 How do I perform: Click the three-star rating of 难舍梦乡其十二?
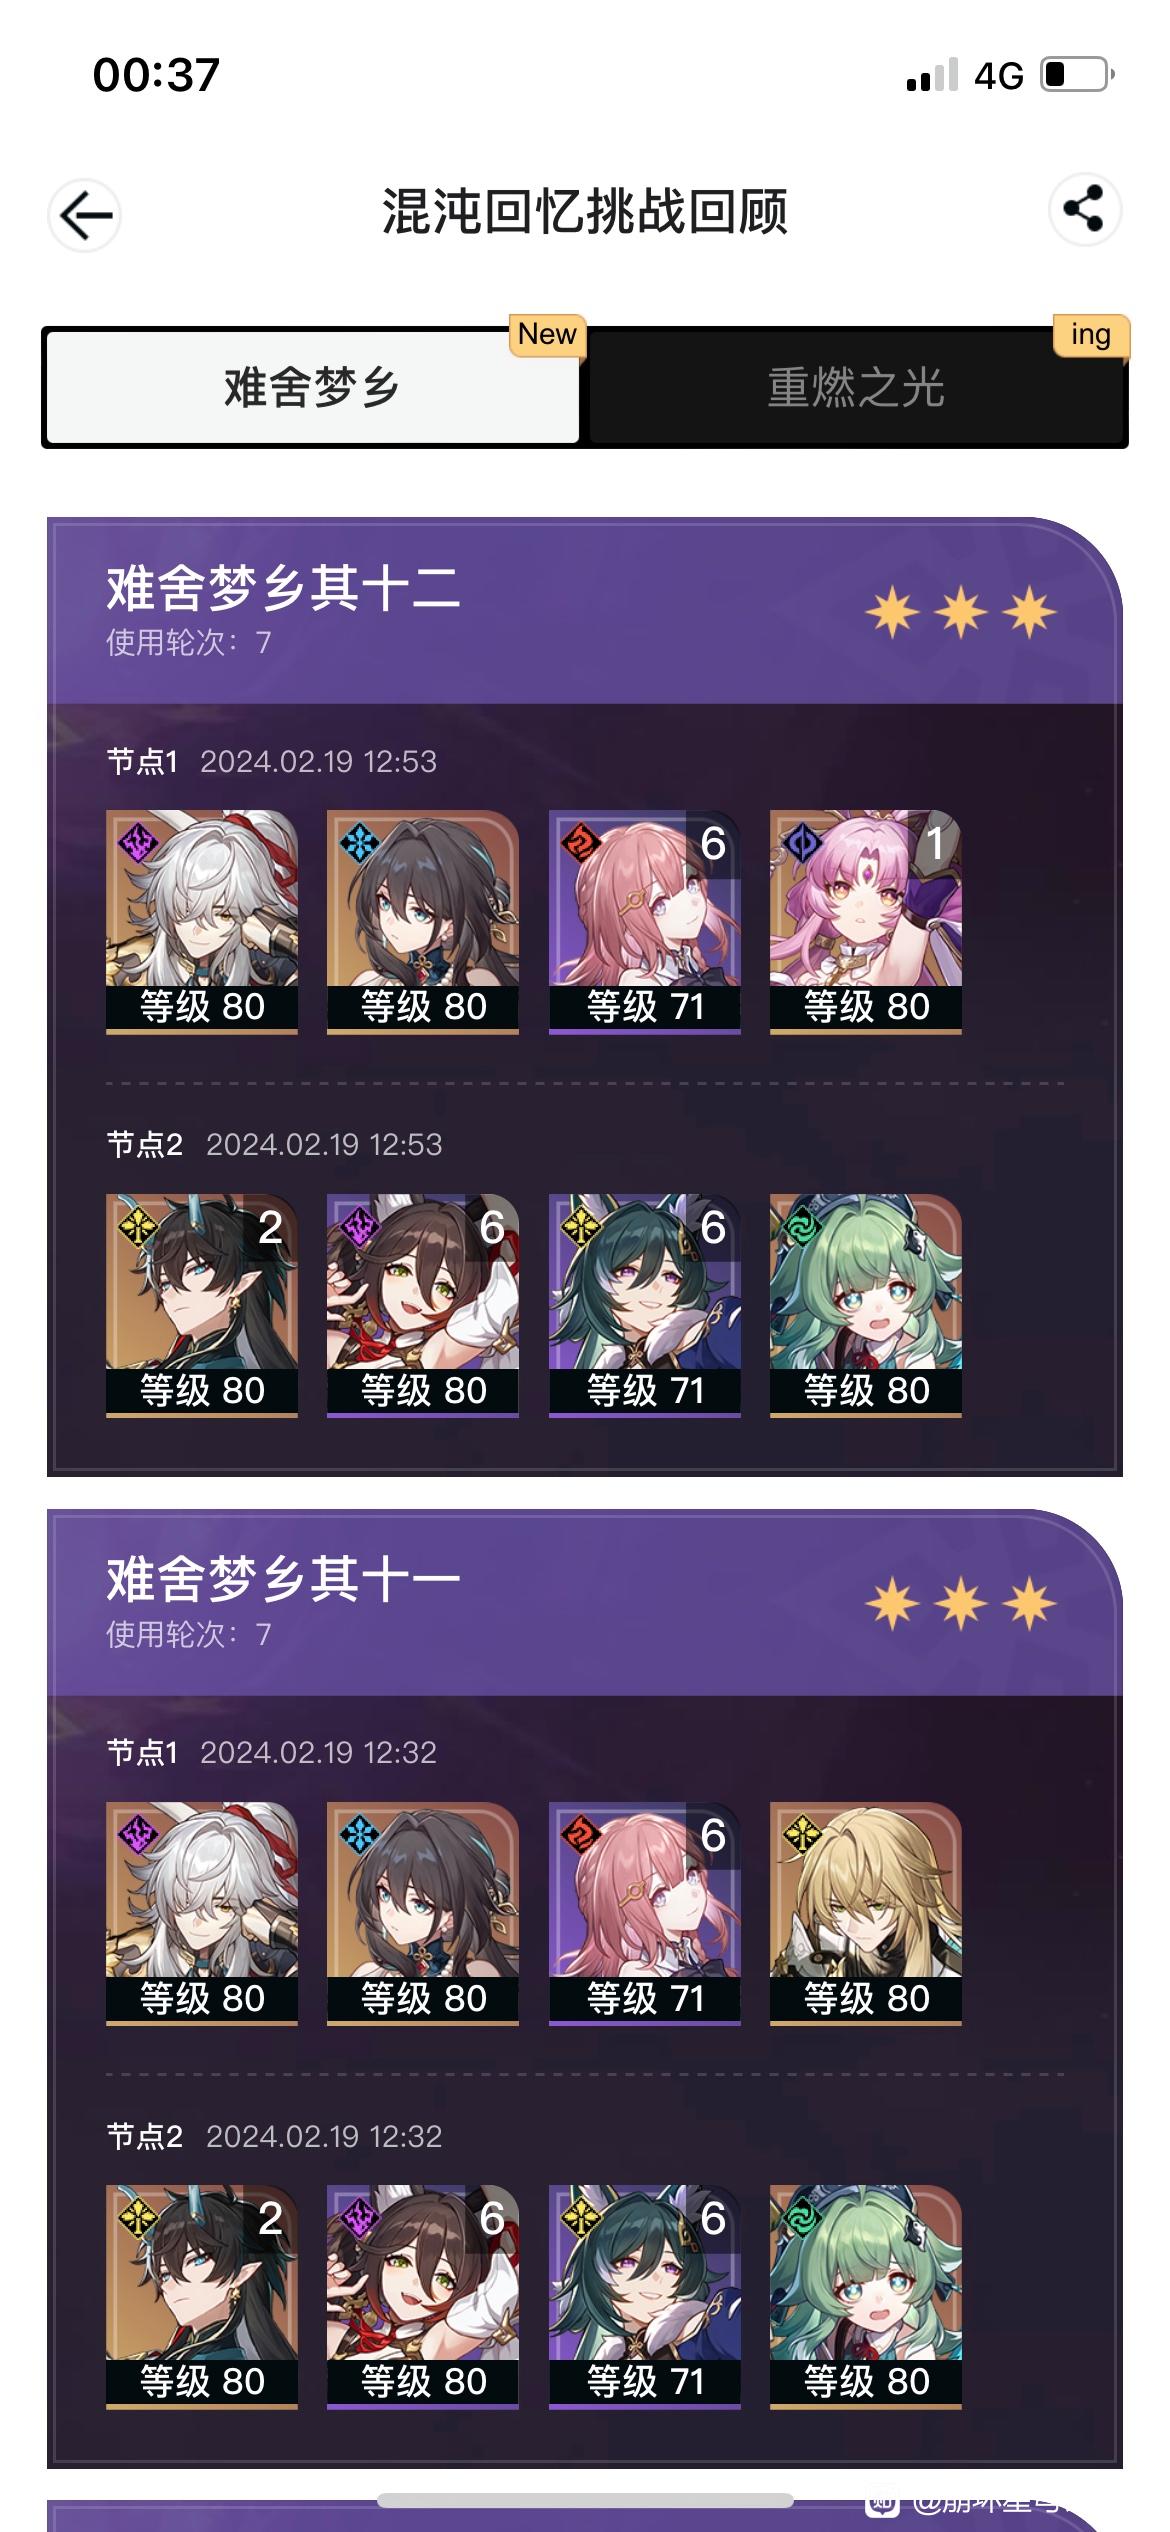coord(961,612)
